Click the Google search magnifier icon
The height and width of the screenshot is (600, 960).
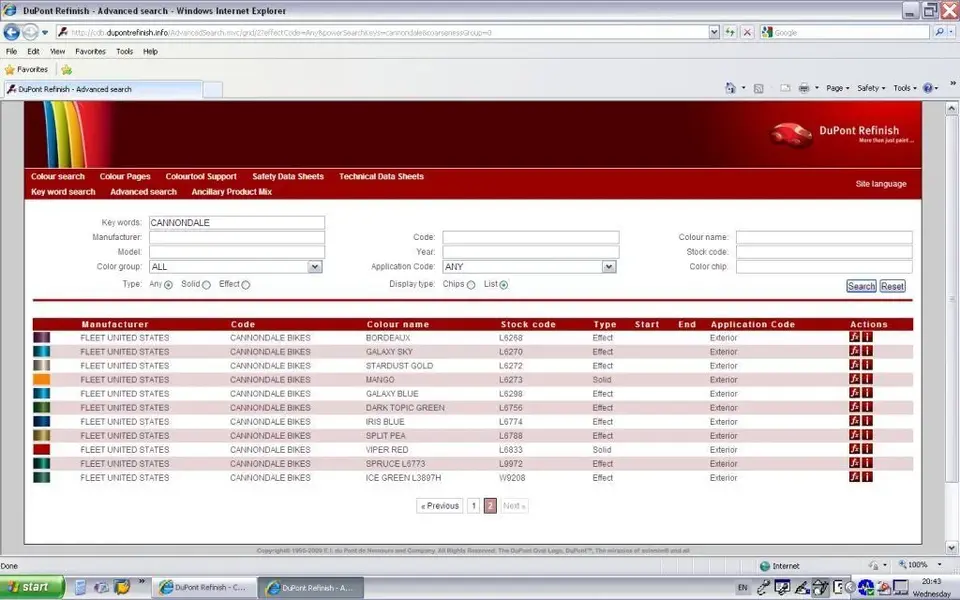(x=940, y=32)
